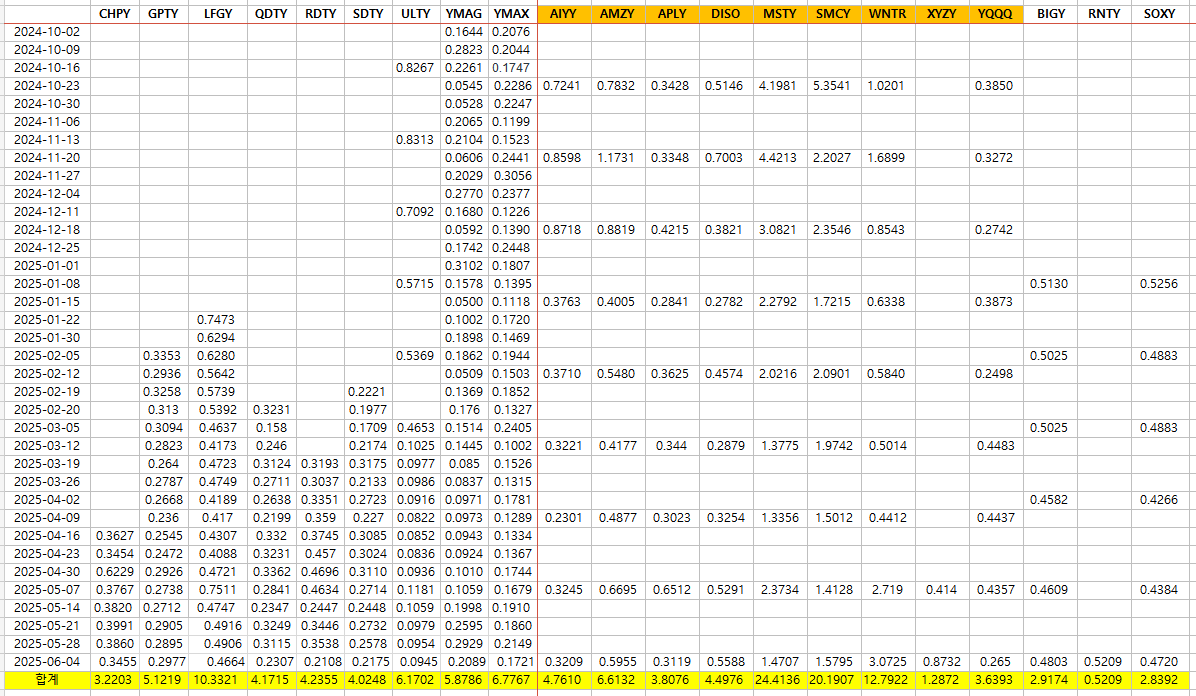Click the orange APLY header cell

point(672,14)
